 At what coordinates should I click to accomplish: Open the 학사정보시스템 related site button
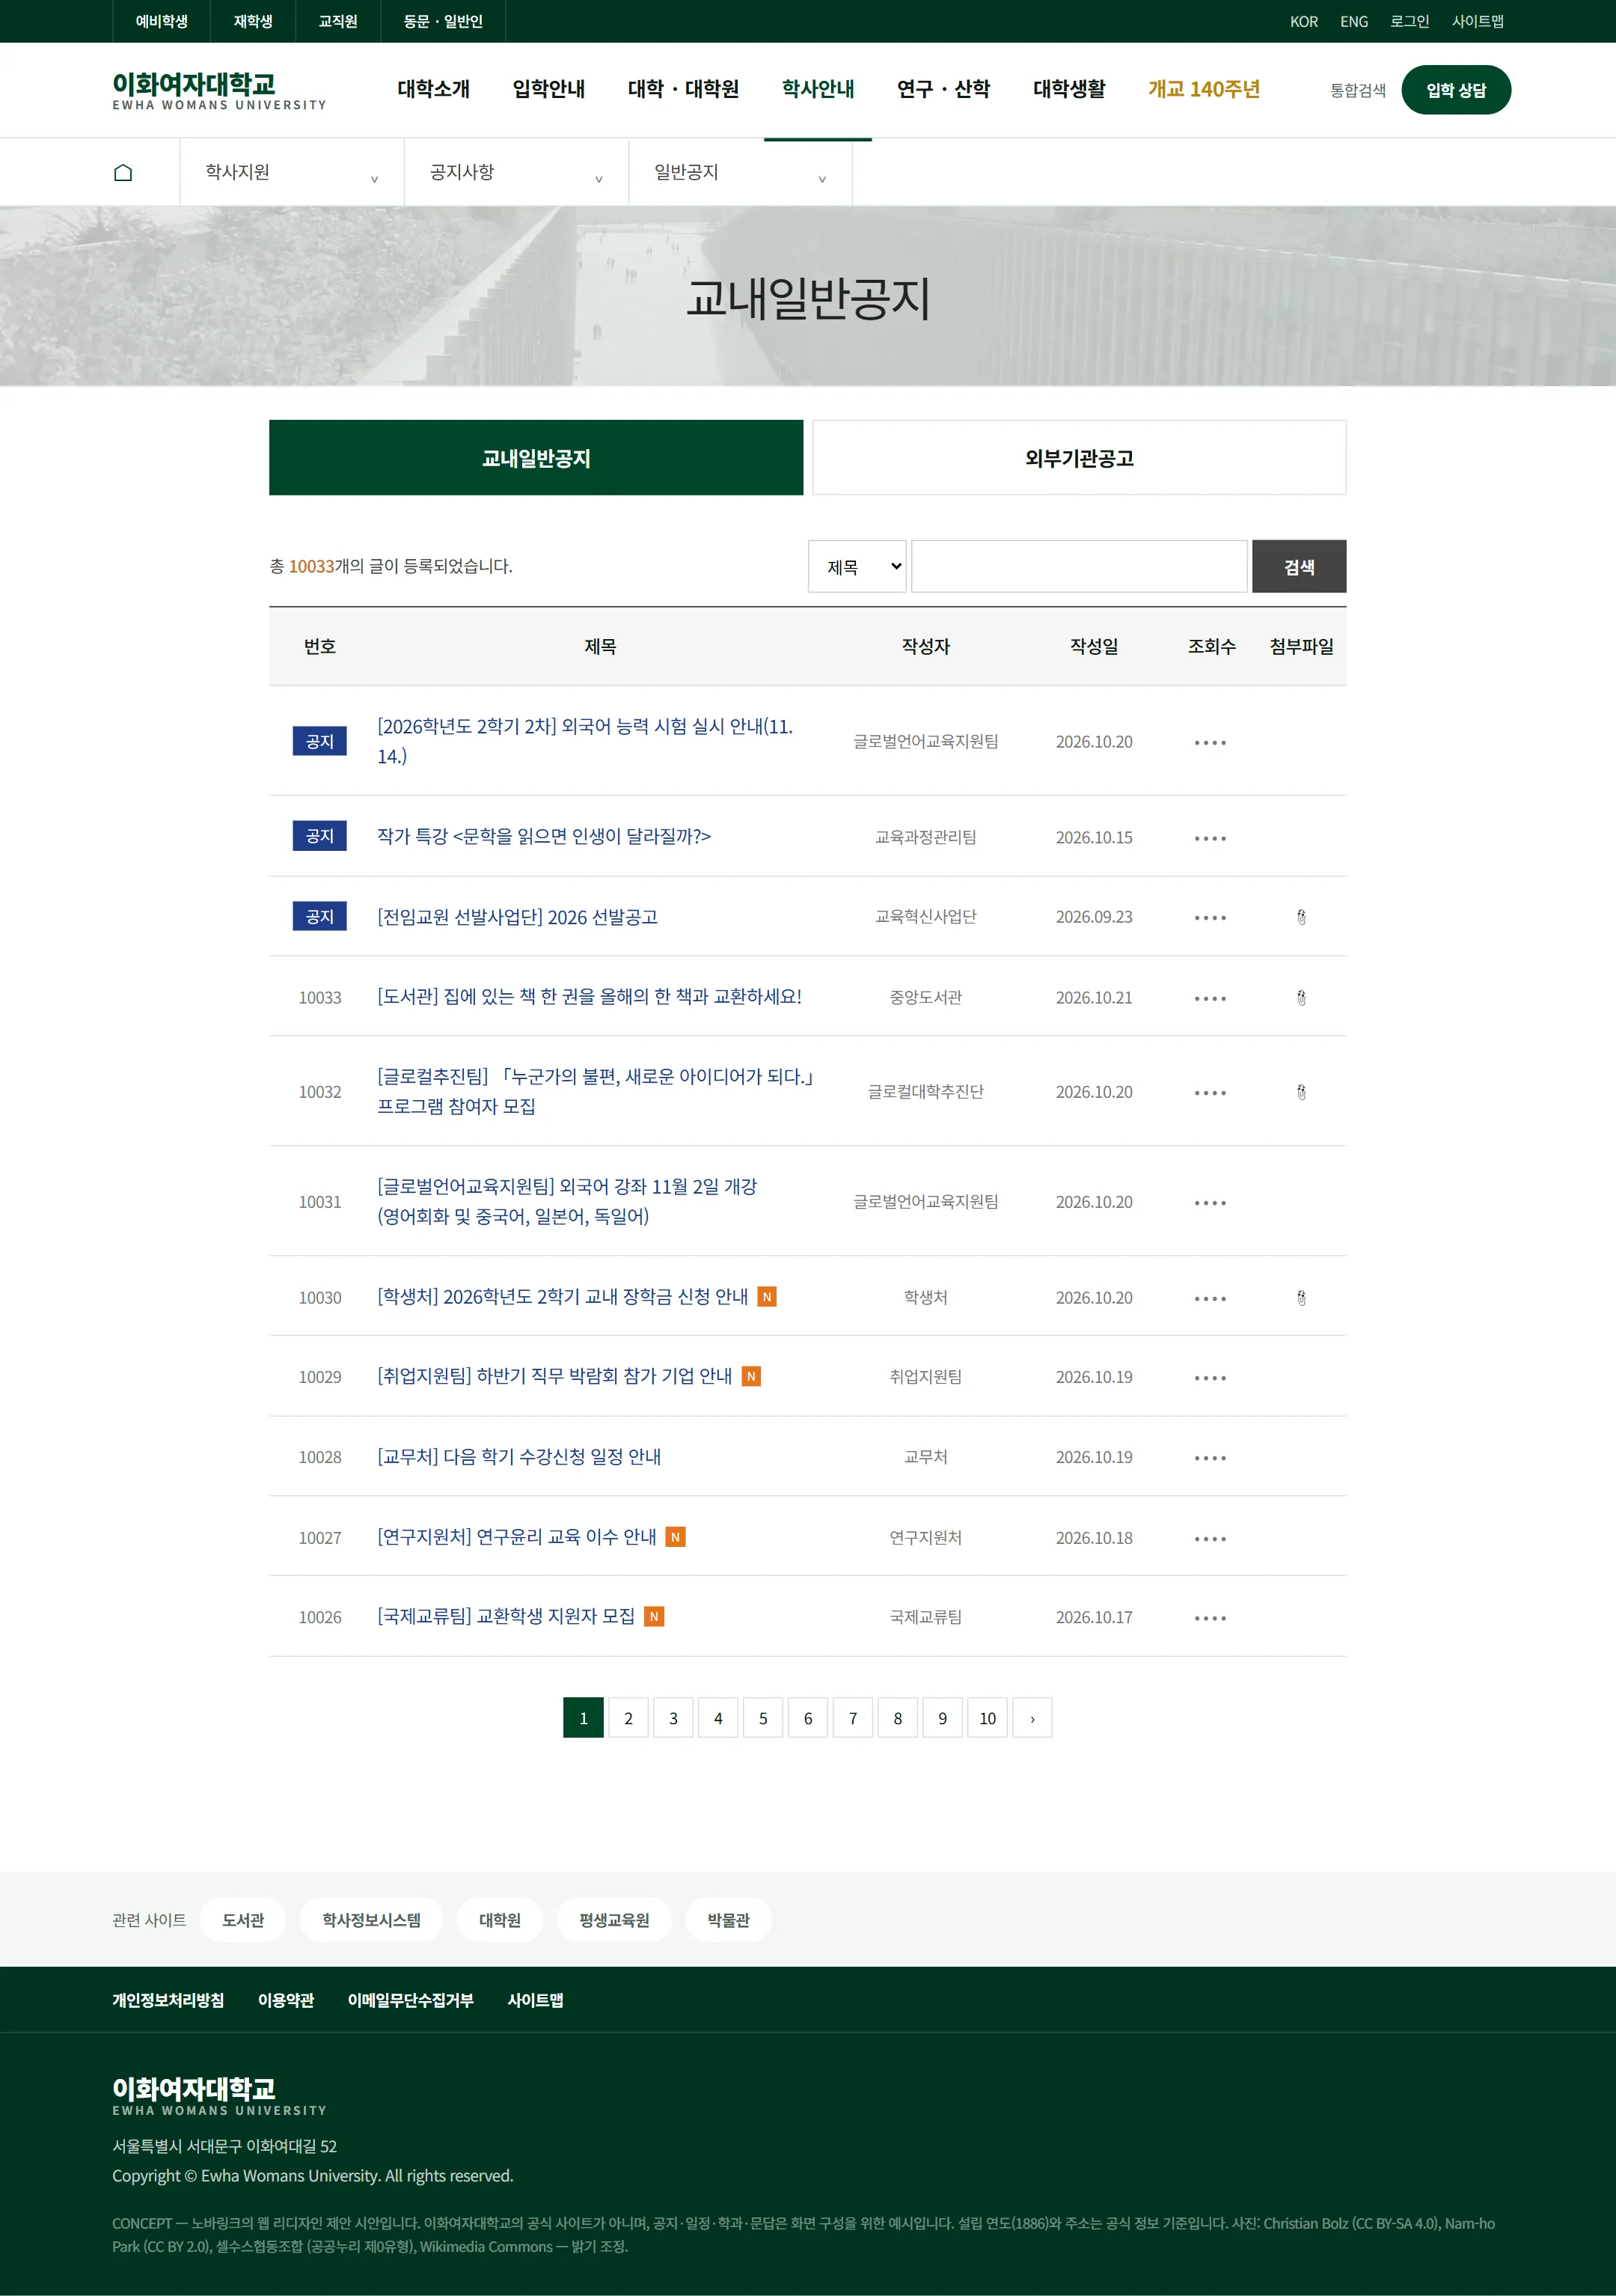click(371, 1920)
